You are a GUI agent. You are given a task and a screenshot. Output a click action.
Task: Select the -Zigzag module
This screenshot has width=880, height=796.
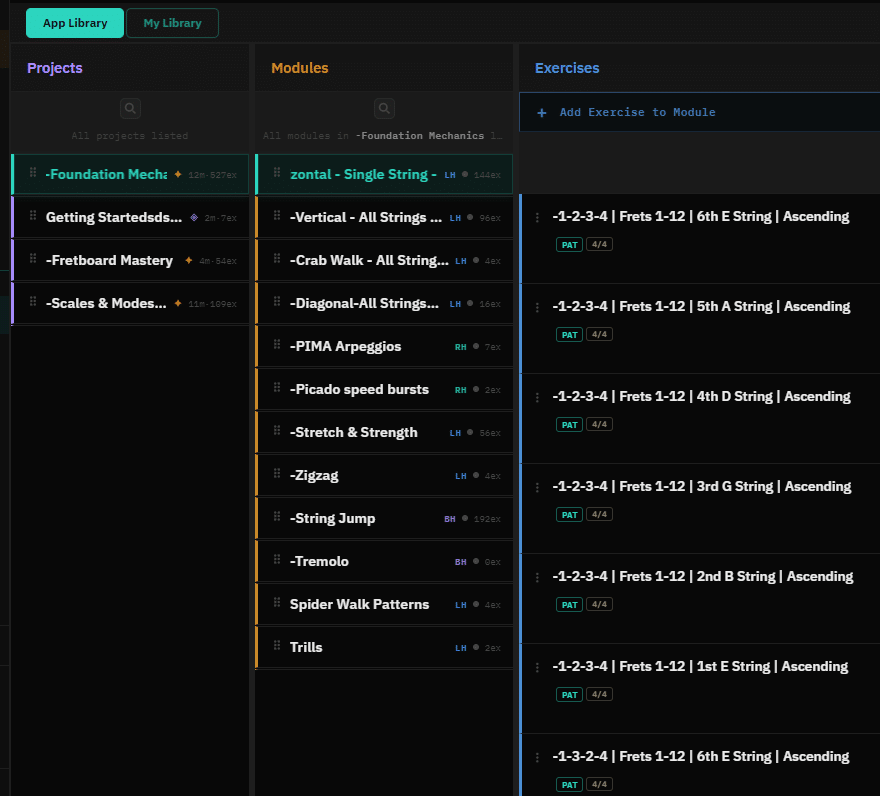pos(384,475)
